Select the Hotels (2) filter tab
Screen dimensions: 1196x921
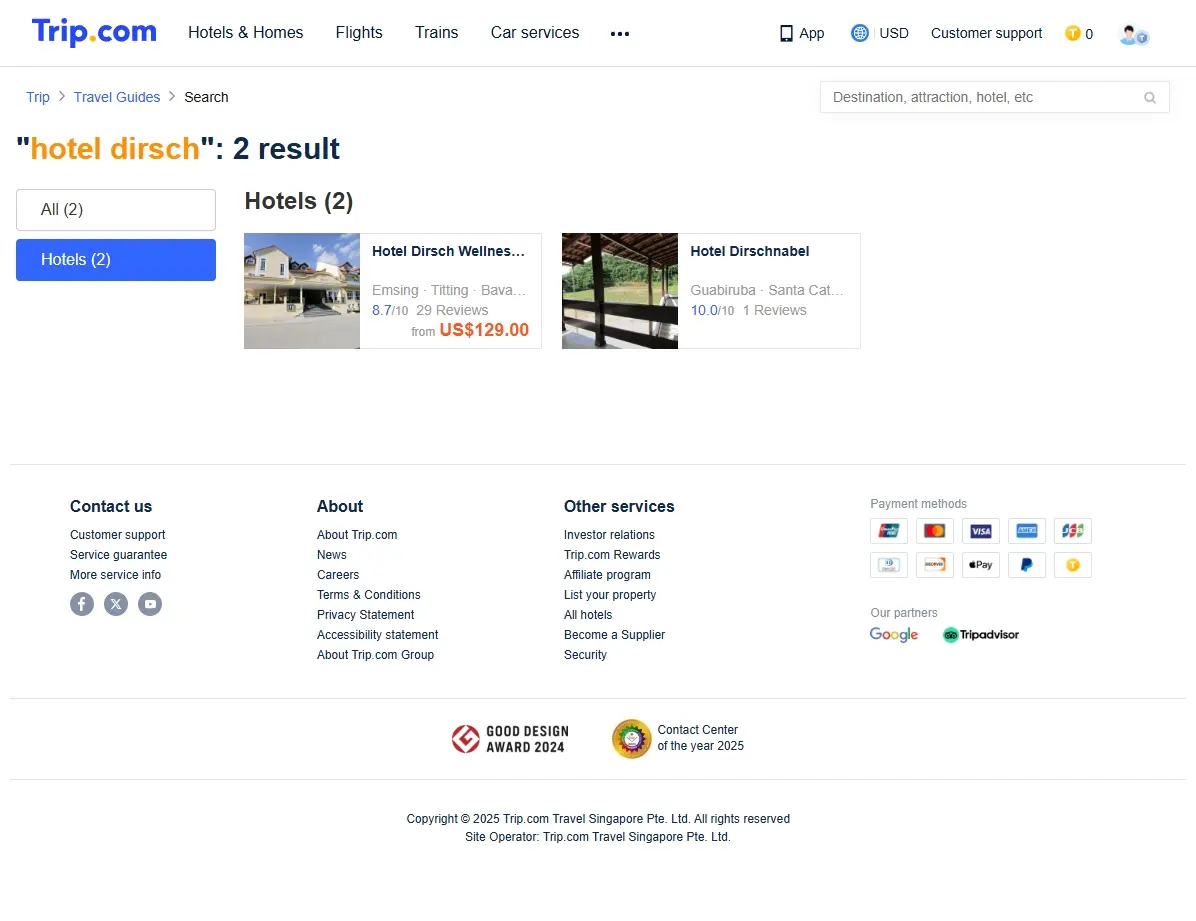coord(116,260)
